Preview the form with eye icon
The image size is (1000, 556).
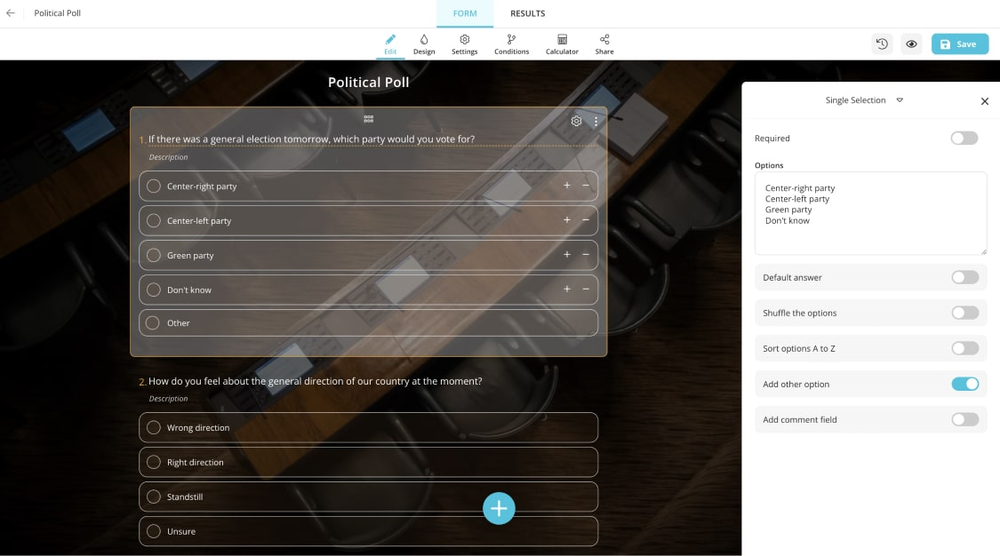click(911, 44)
